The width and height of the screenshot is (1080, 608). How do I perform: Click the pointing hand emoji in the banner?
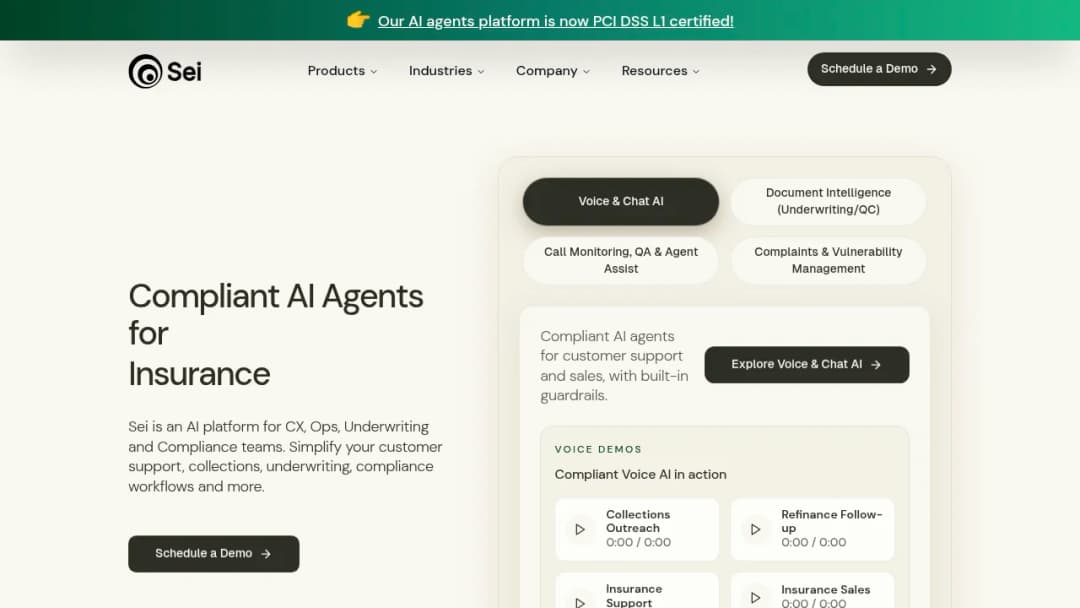click(358, 20)
